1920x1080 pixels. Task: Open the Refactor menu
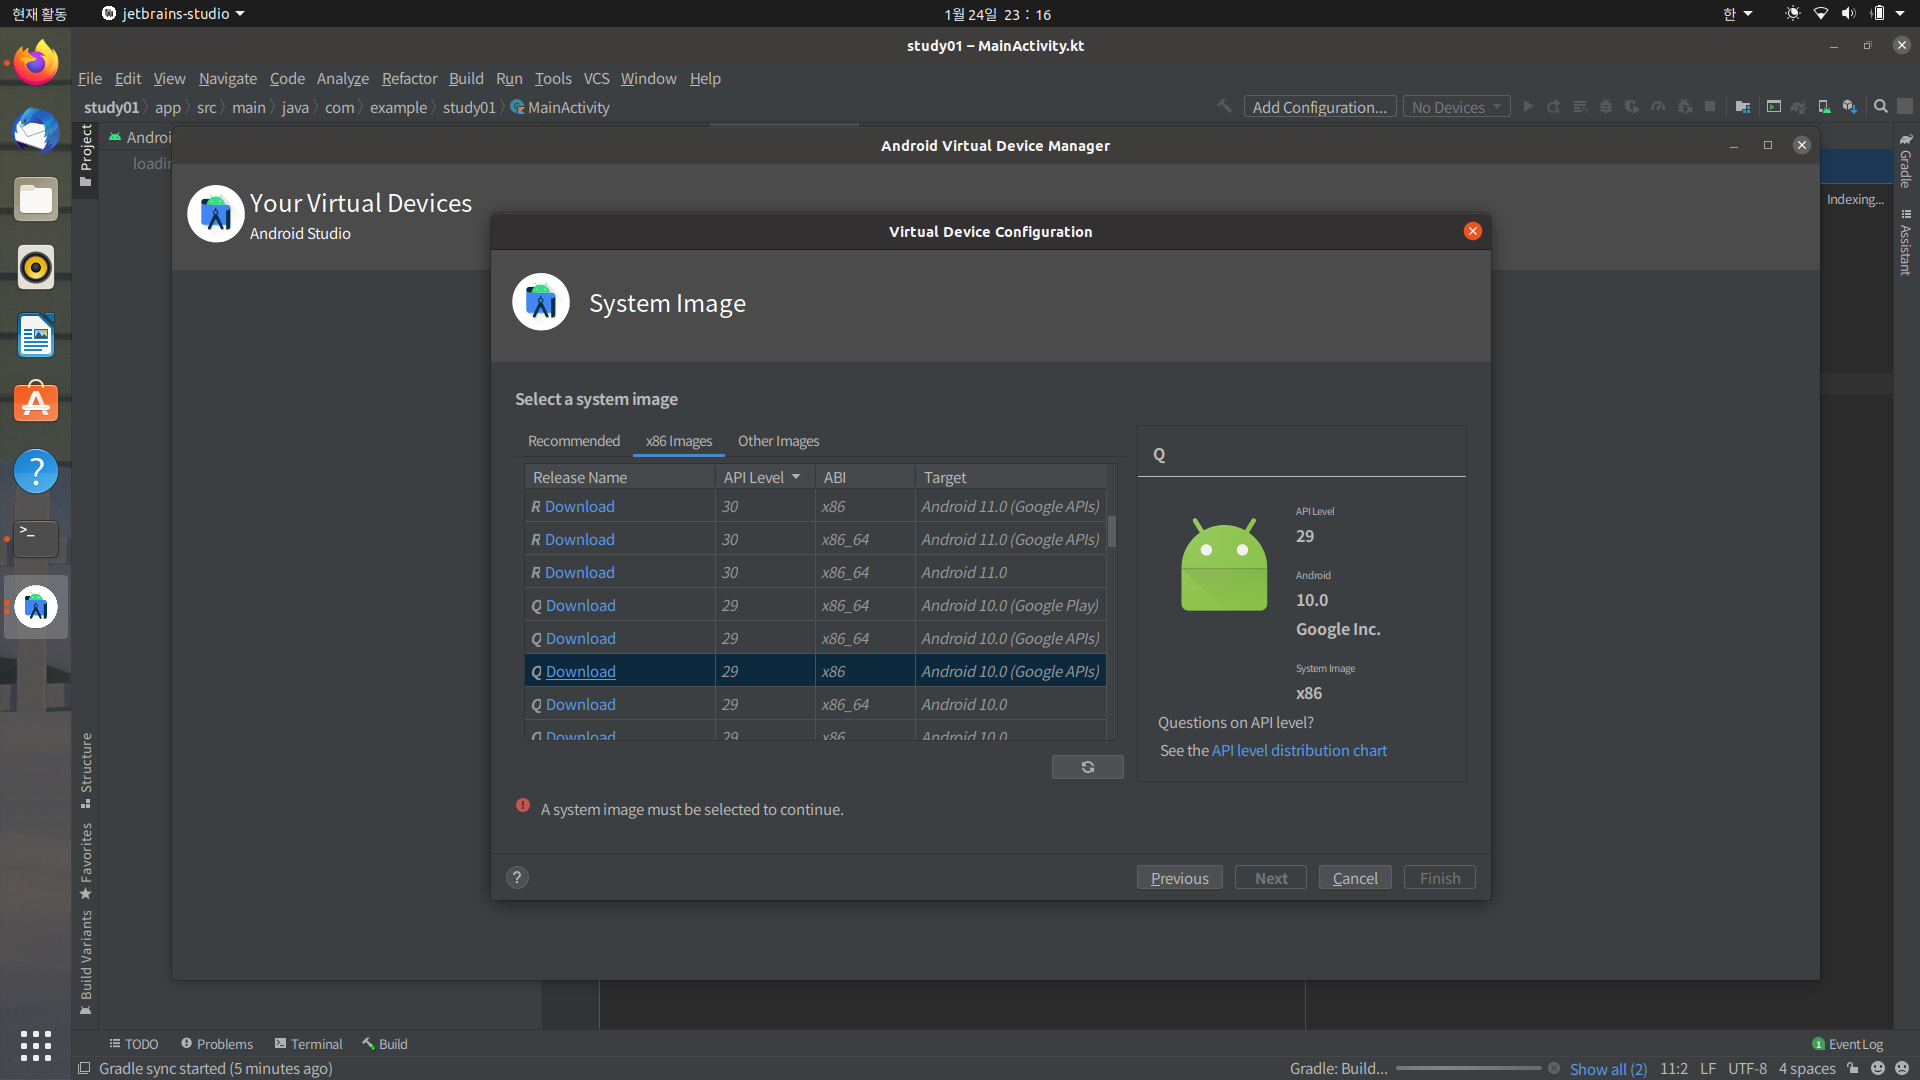pos(409,78)
